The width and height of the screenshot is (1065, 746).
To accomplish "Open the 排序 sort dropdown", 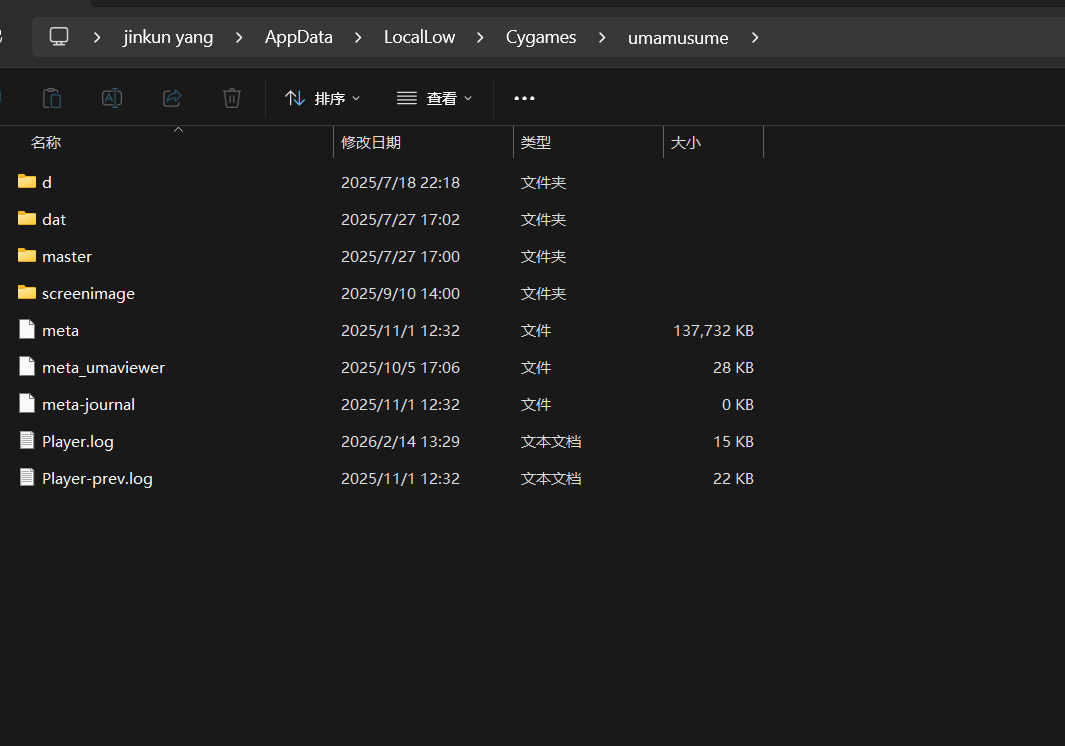I will [322, 99].
